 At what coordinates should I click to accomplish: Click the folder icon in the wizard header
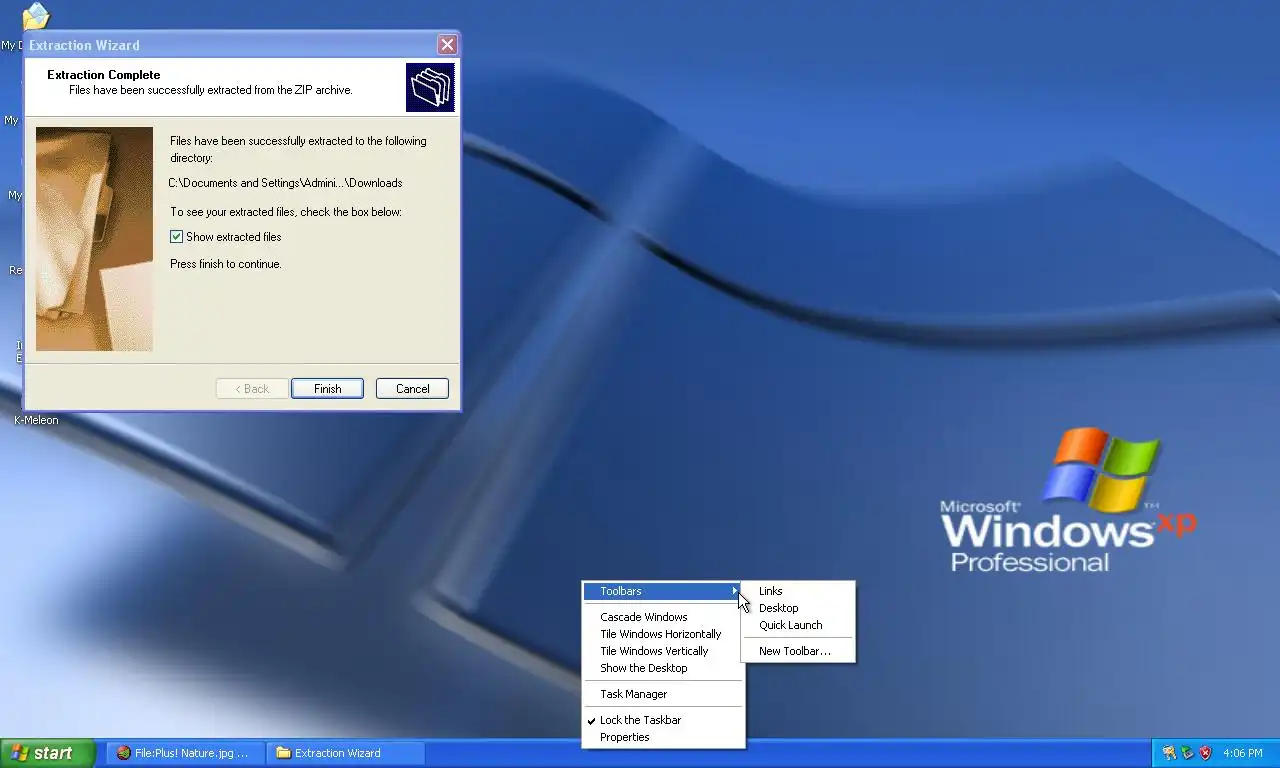tap(430, 87)
